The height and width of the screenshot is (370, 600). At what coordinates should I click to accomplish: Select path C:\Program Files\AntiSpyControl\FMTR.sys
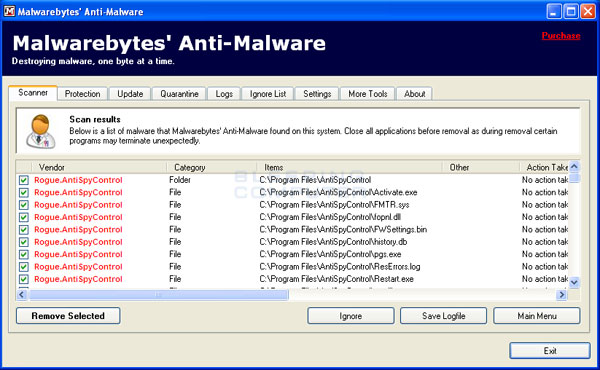tap(334, 205)
